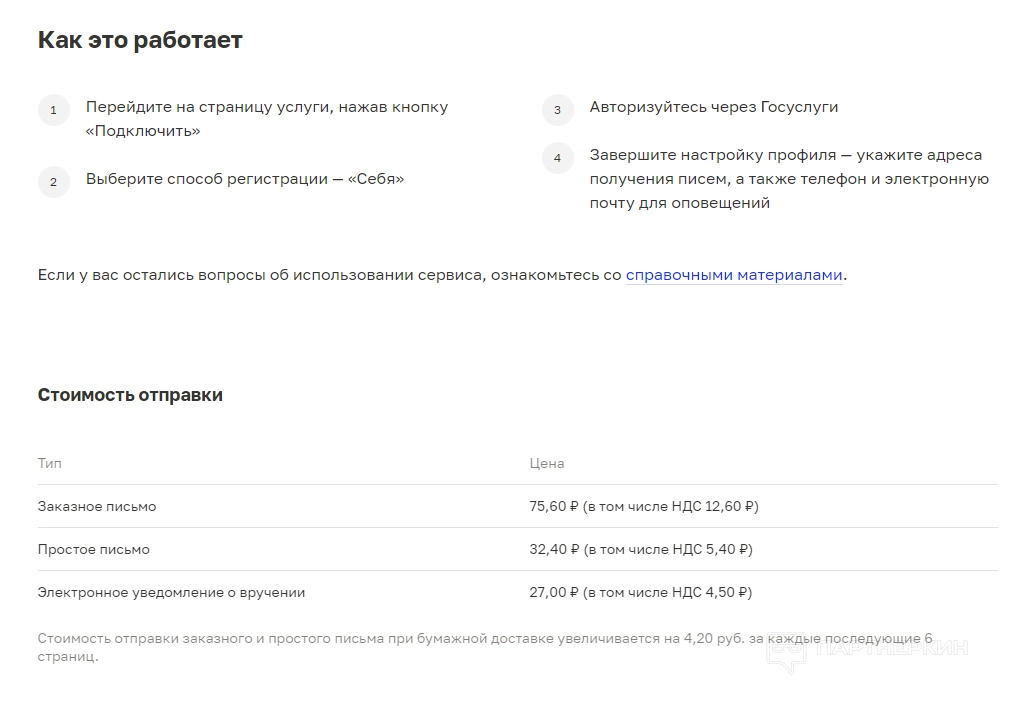Click the 27,00 ₽ price cell
This screenshot has height=726, width=1019.
640,592
